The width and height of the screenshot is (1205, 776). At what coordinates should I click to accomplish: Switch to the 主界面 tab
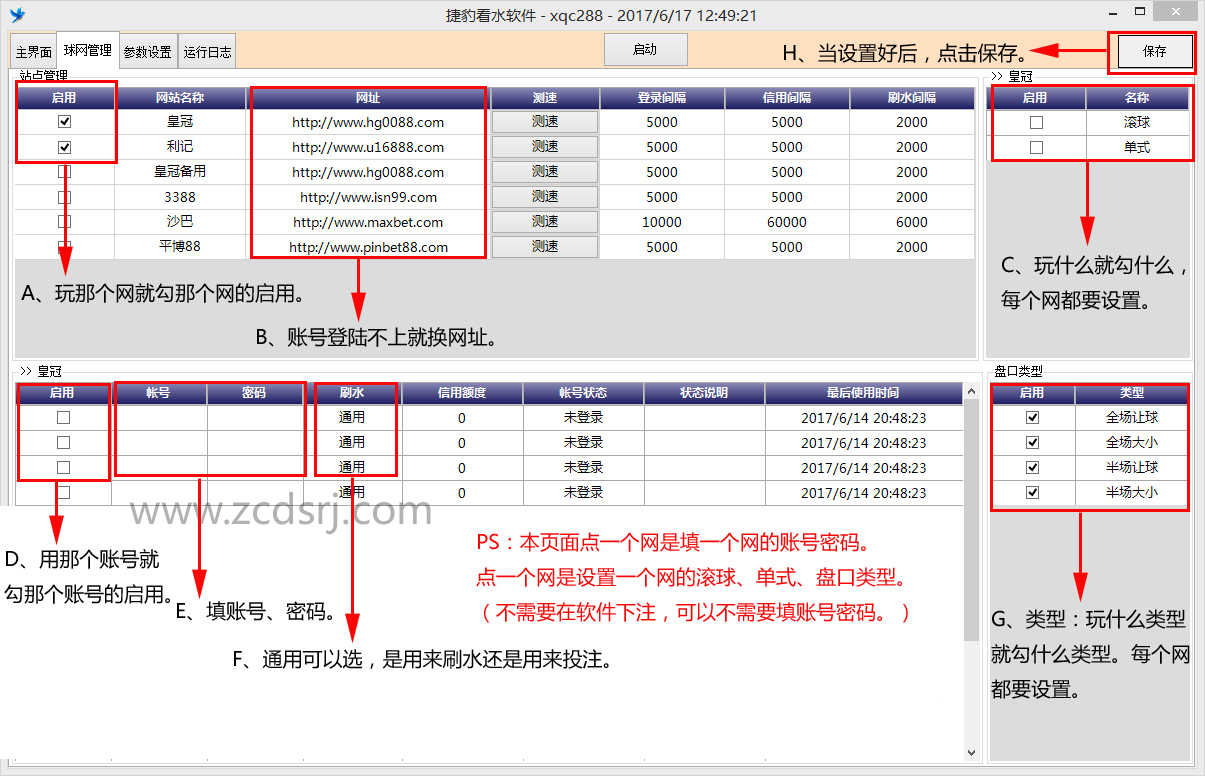33,52
